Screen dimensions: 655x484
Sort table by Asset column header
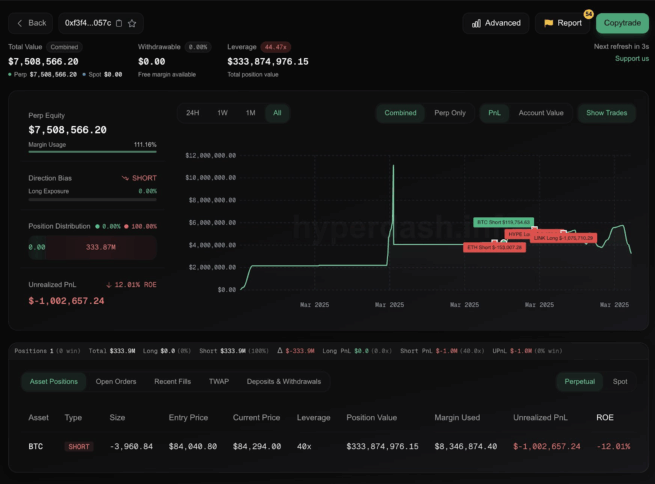pyautogui.click(x=38, y=418)
